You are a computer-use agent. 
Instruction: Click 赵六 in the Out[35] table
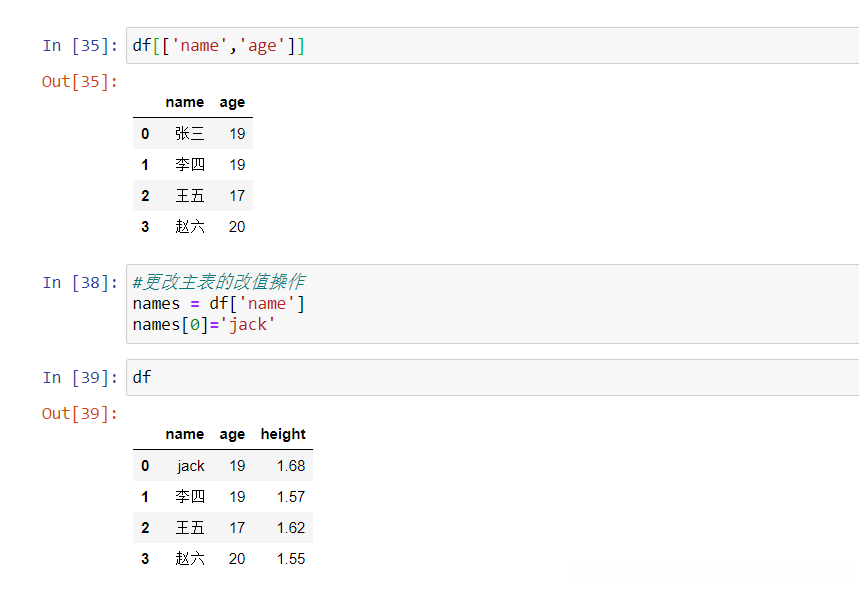point(190,227)
